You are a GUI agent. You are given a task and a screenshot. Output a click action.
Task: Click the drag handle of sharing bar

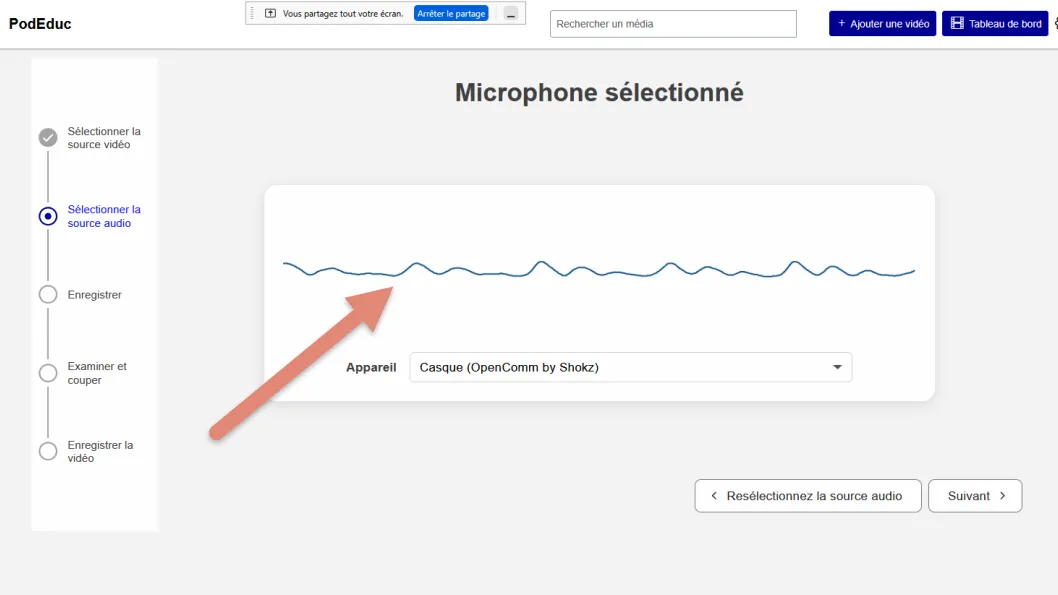pos(252,13)
